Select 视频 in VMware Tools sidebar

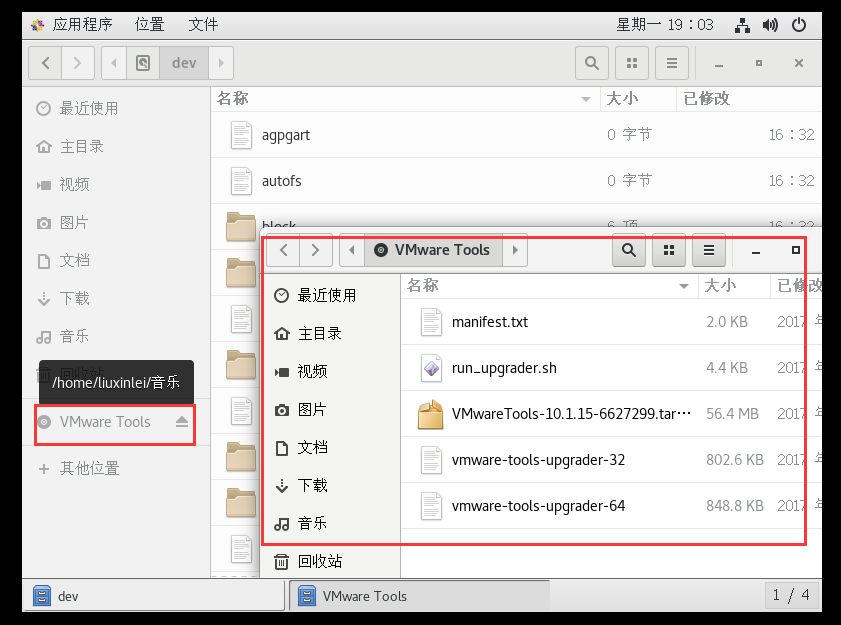pos(330,371)
